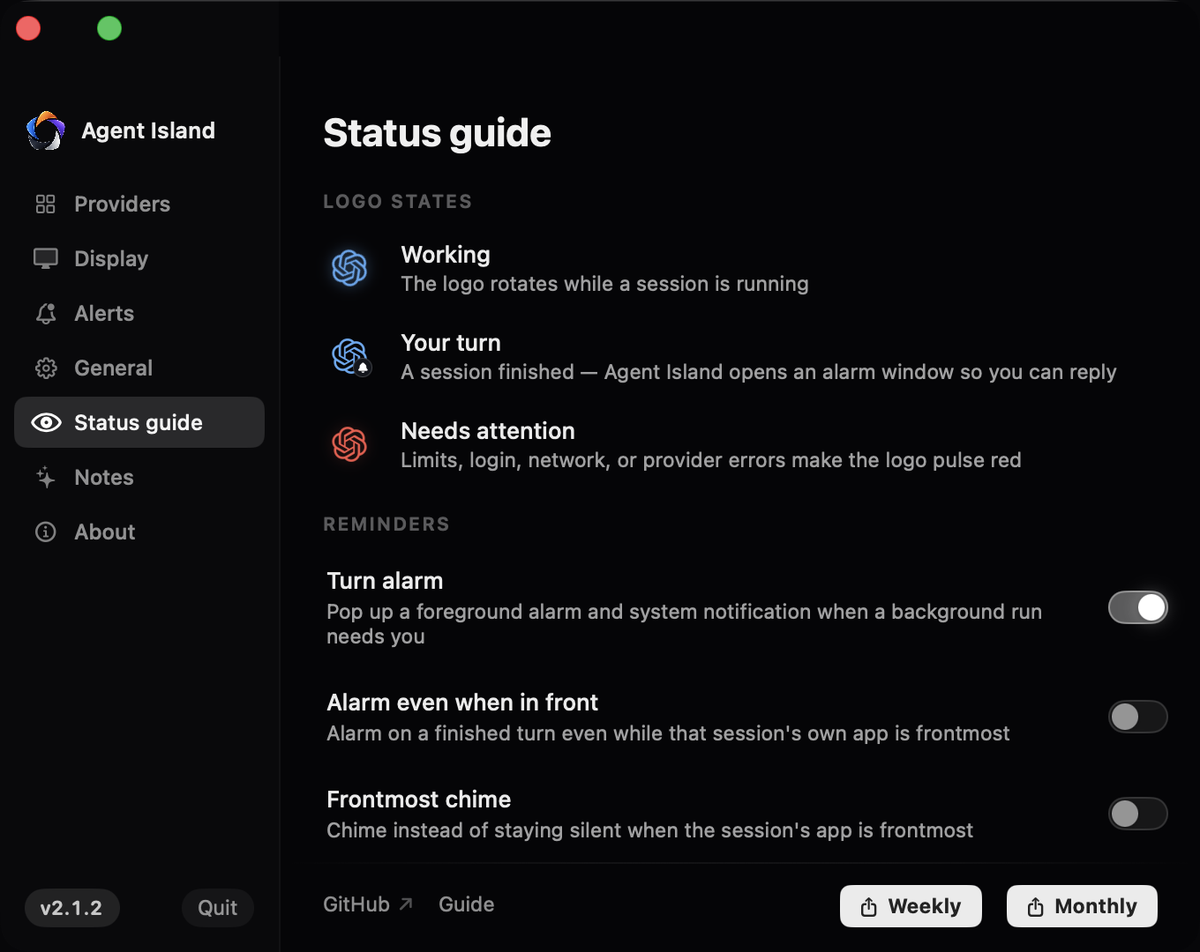Screen dimensions: 1200x952
Task: Click the description starting "A session finished"
Action: (759, 372)
